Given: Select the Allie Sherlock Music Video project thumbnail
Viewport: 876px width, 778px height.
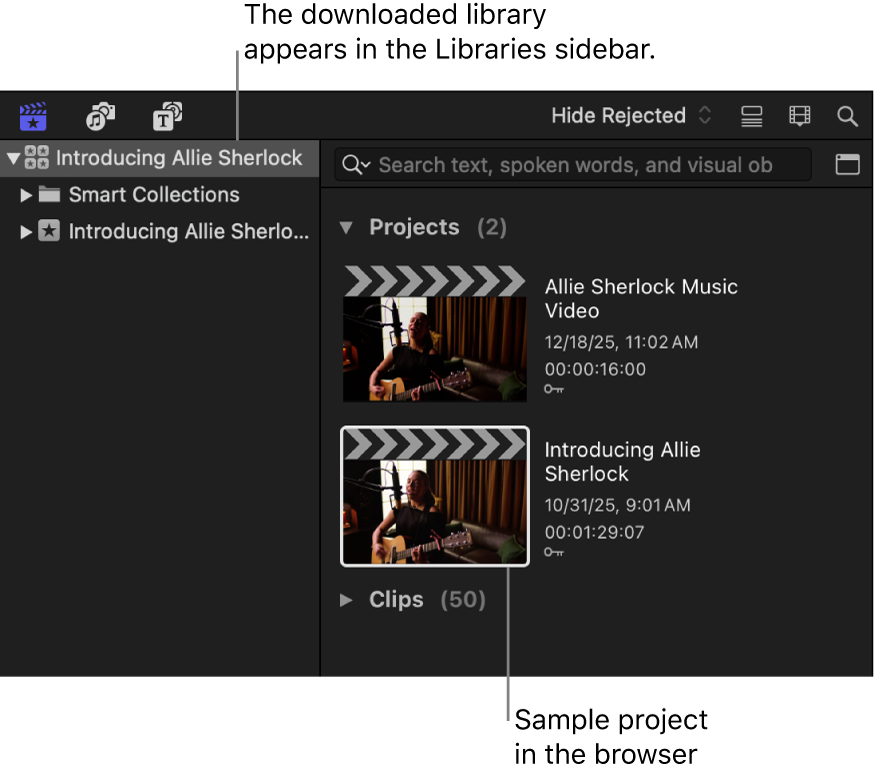Looking at the screenshot, I should click(434, 334).
